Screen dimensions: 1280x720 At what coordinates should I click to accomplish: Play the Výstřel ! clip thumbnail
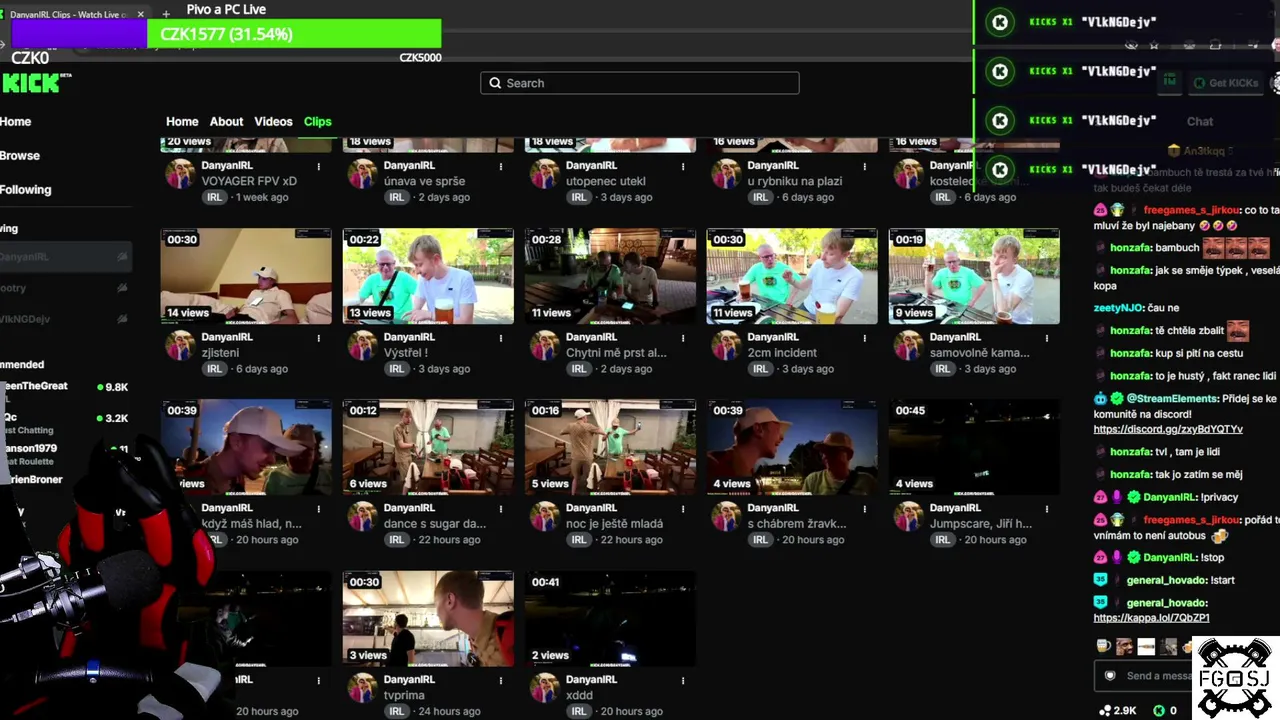pos(428,276)
